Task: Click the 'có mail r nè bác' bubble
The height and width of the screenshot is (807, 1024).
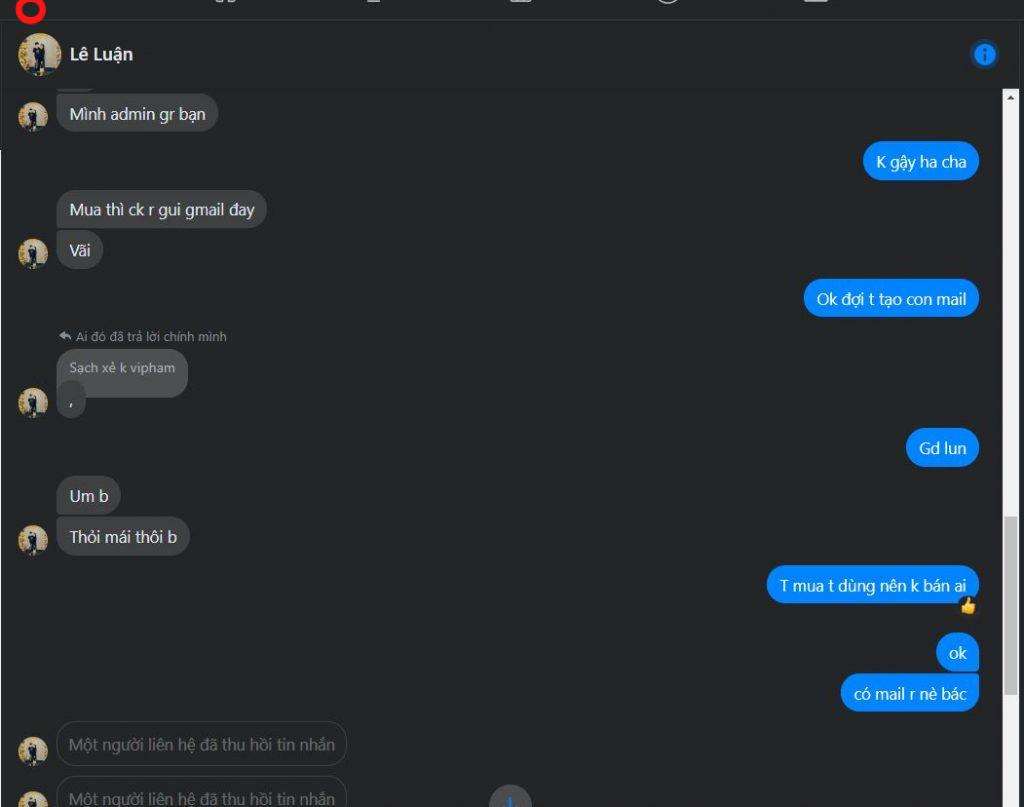Action: tap(909, 693)
